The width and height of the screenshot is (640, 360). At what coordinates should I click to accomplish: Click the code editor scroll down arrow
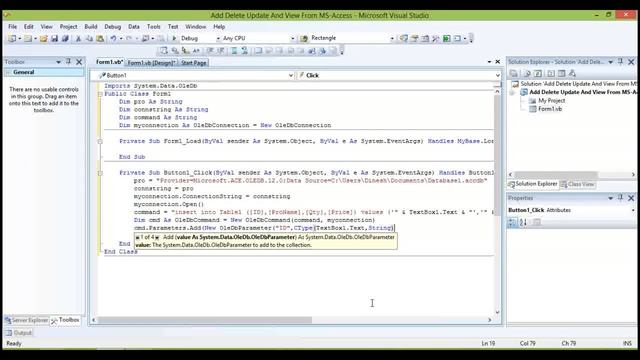pyautogui.click(x=497, y=312)
